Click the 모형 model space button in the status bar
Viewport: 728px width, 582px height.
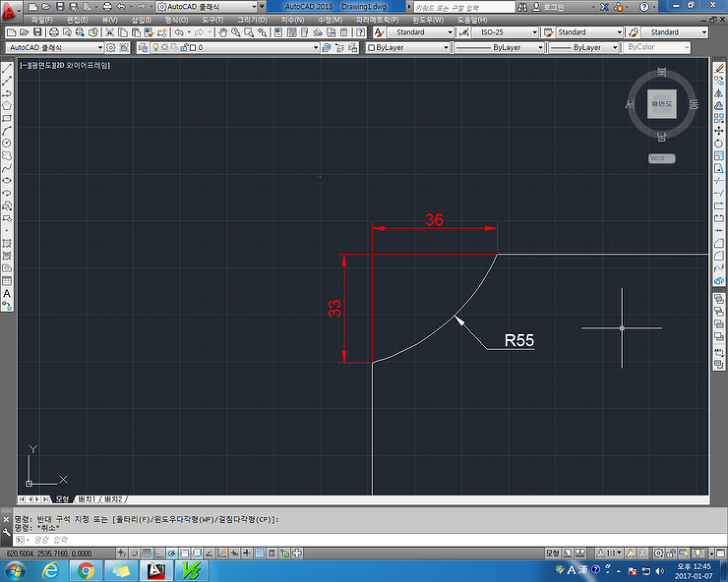coord(552,553)
